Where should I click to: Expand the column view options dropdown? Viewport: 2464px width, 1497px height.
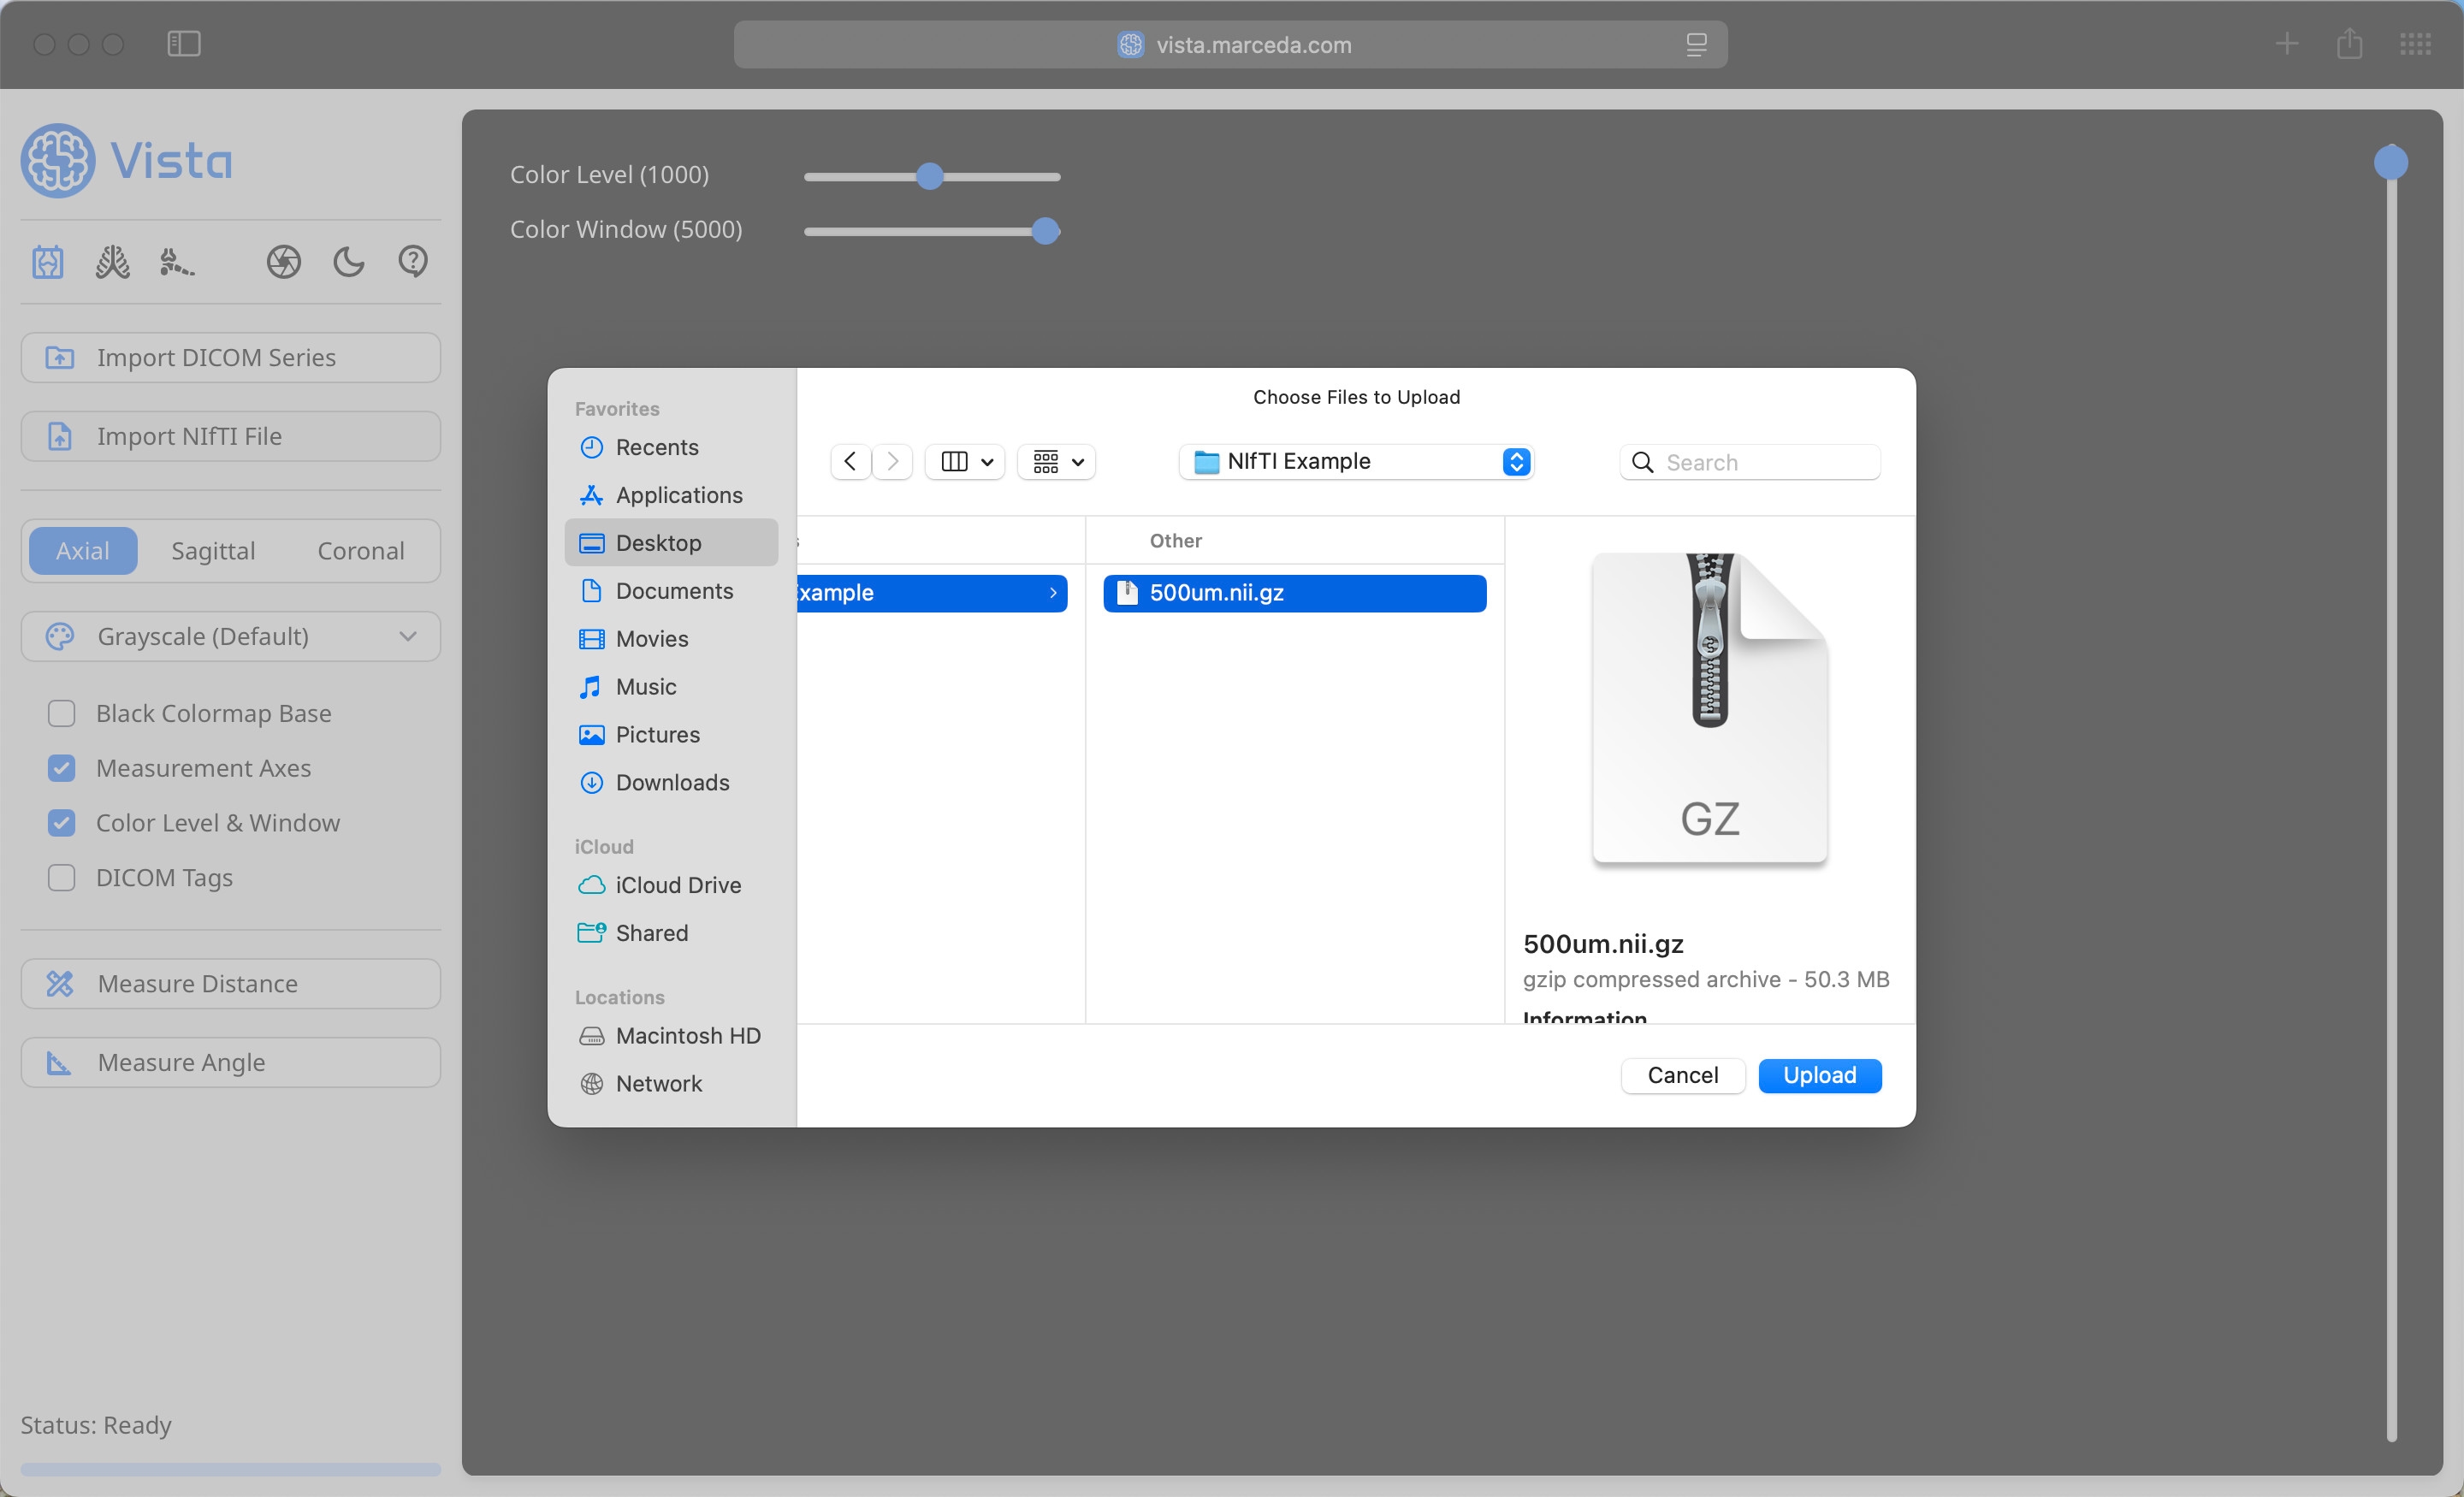(x=965, y=461)
